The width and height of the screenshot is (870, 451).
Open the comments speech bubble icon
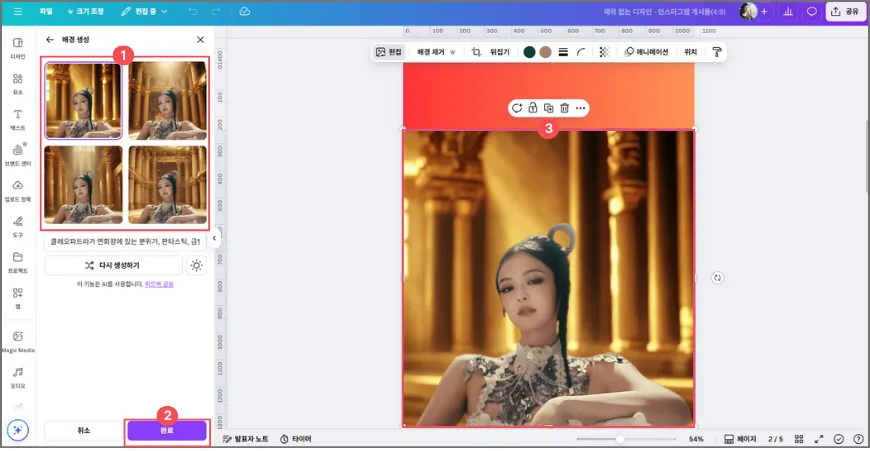(x=812, y=12)
